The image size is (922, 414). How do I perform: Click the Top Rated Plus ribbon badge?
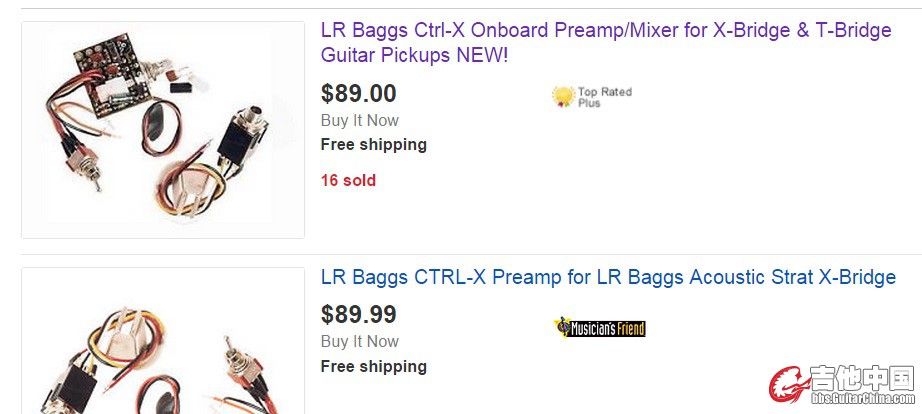click(563, 96)
